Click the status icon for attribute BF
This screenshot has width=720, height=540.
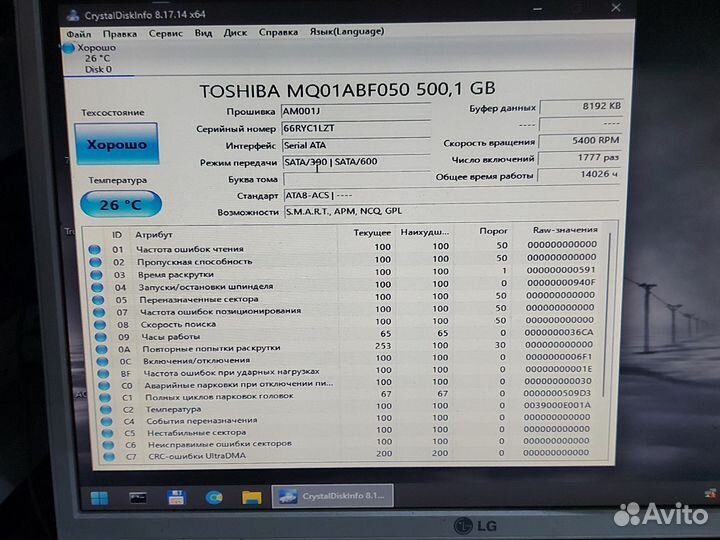click(x=103, y=374)
